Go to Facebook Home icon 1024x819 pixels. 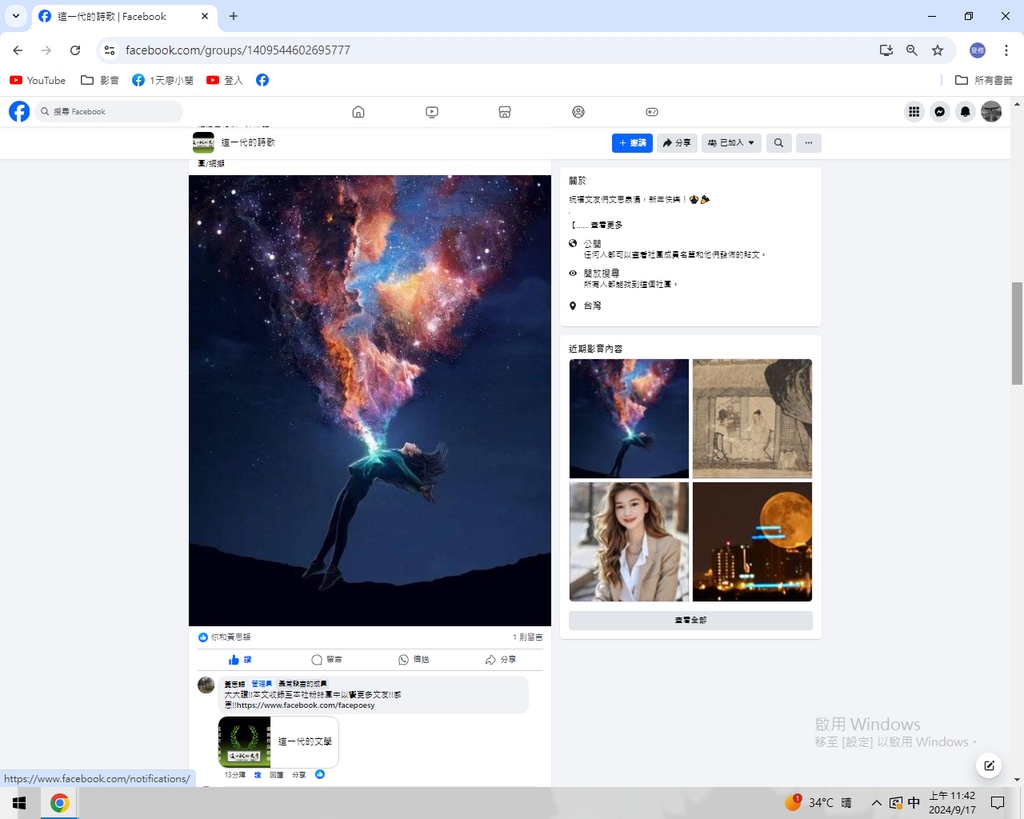tap(358, 112)
